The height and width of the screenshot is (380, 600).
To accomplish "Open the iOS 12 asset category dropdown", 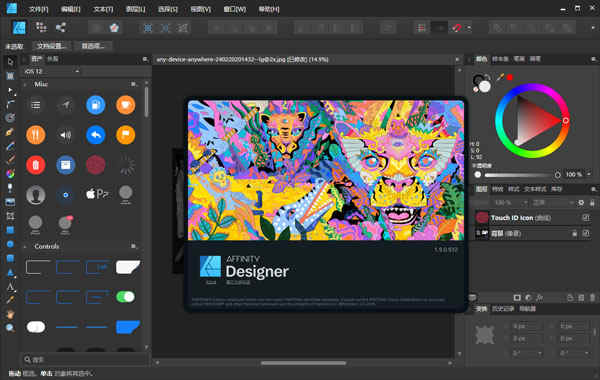I will click(x=51, y=71).
